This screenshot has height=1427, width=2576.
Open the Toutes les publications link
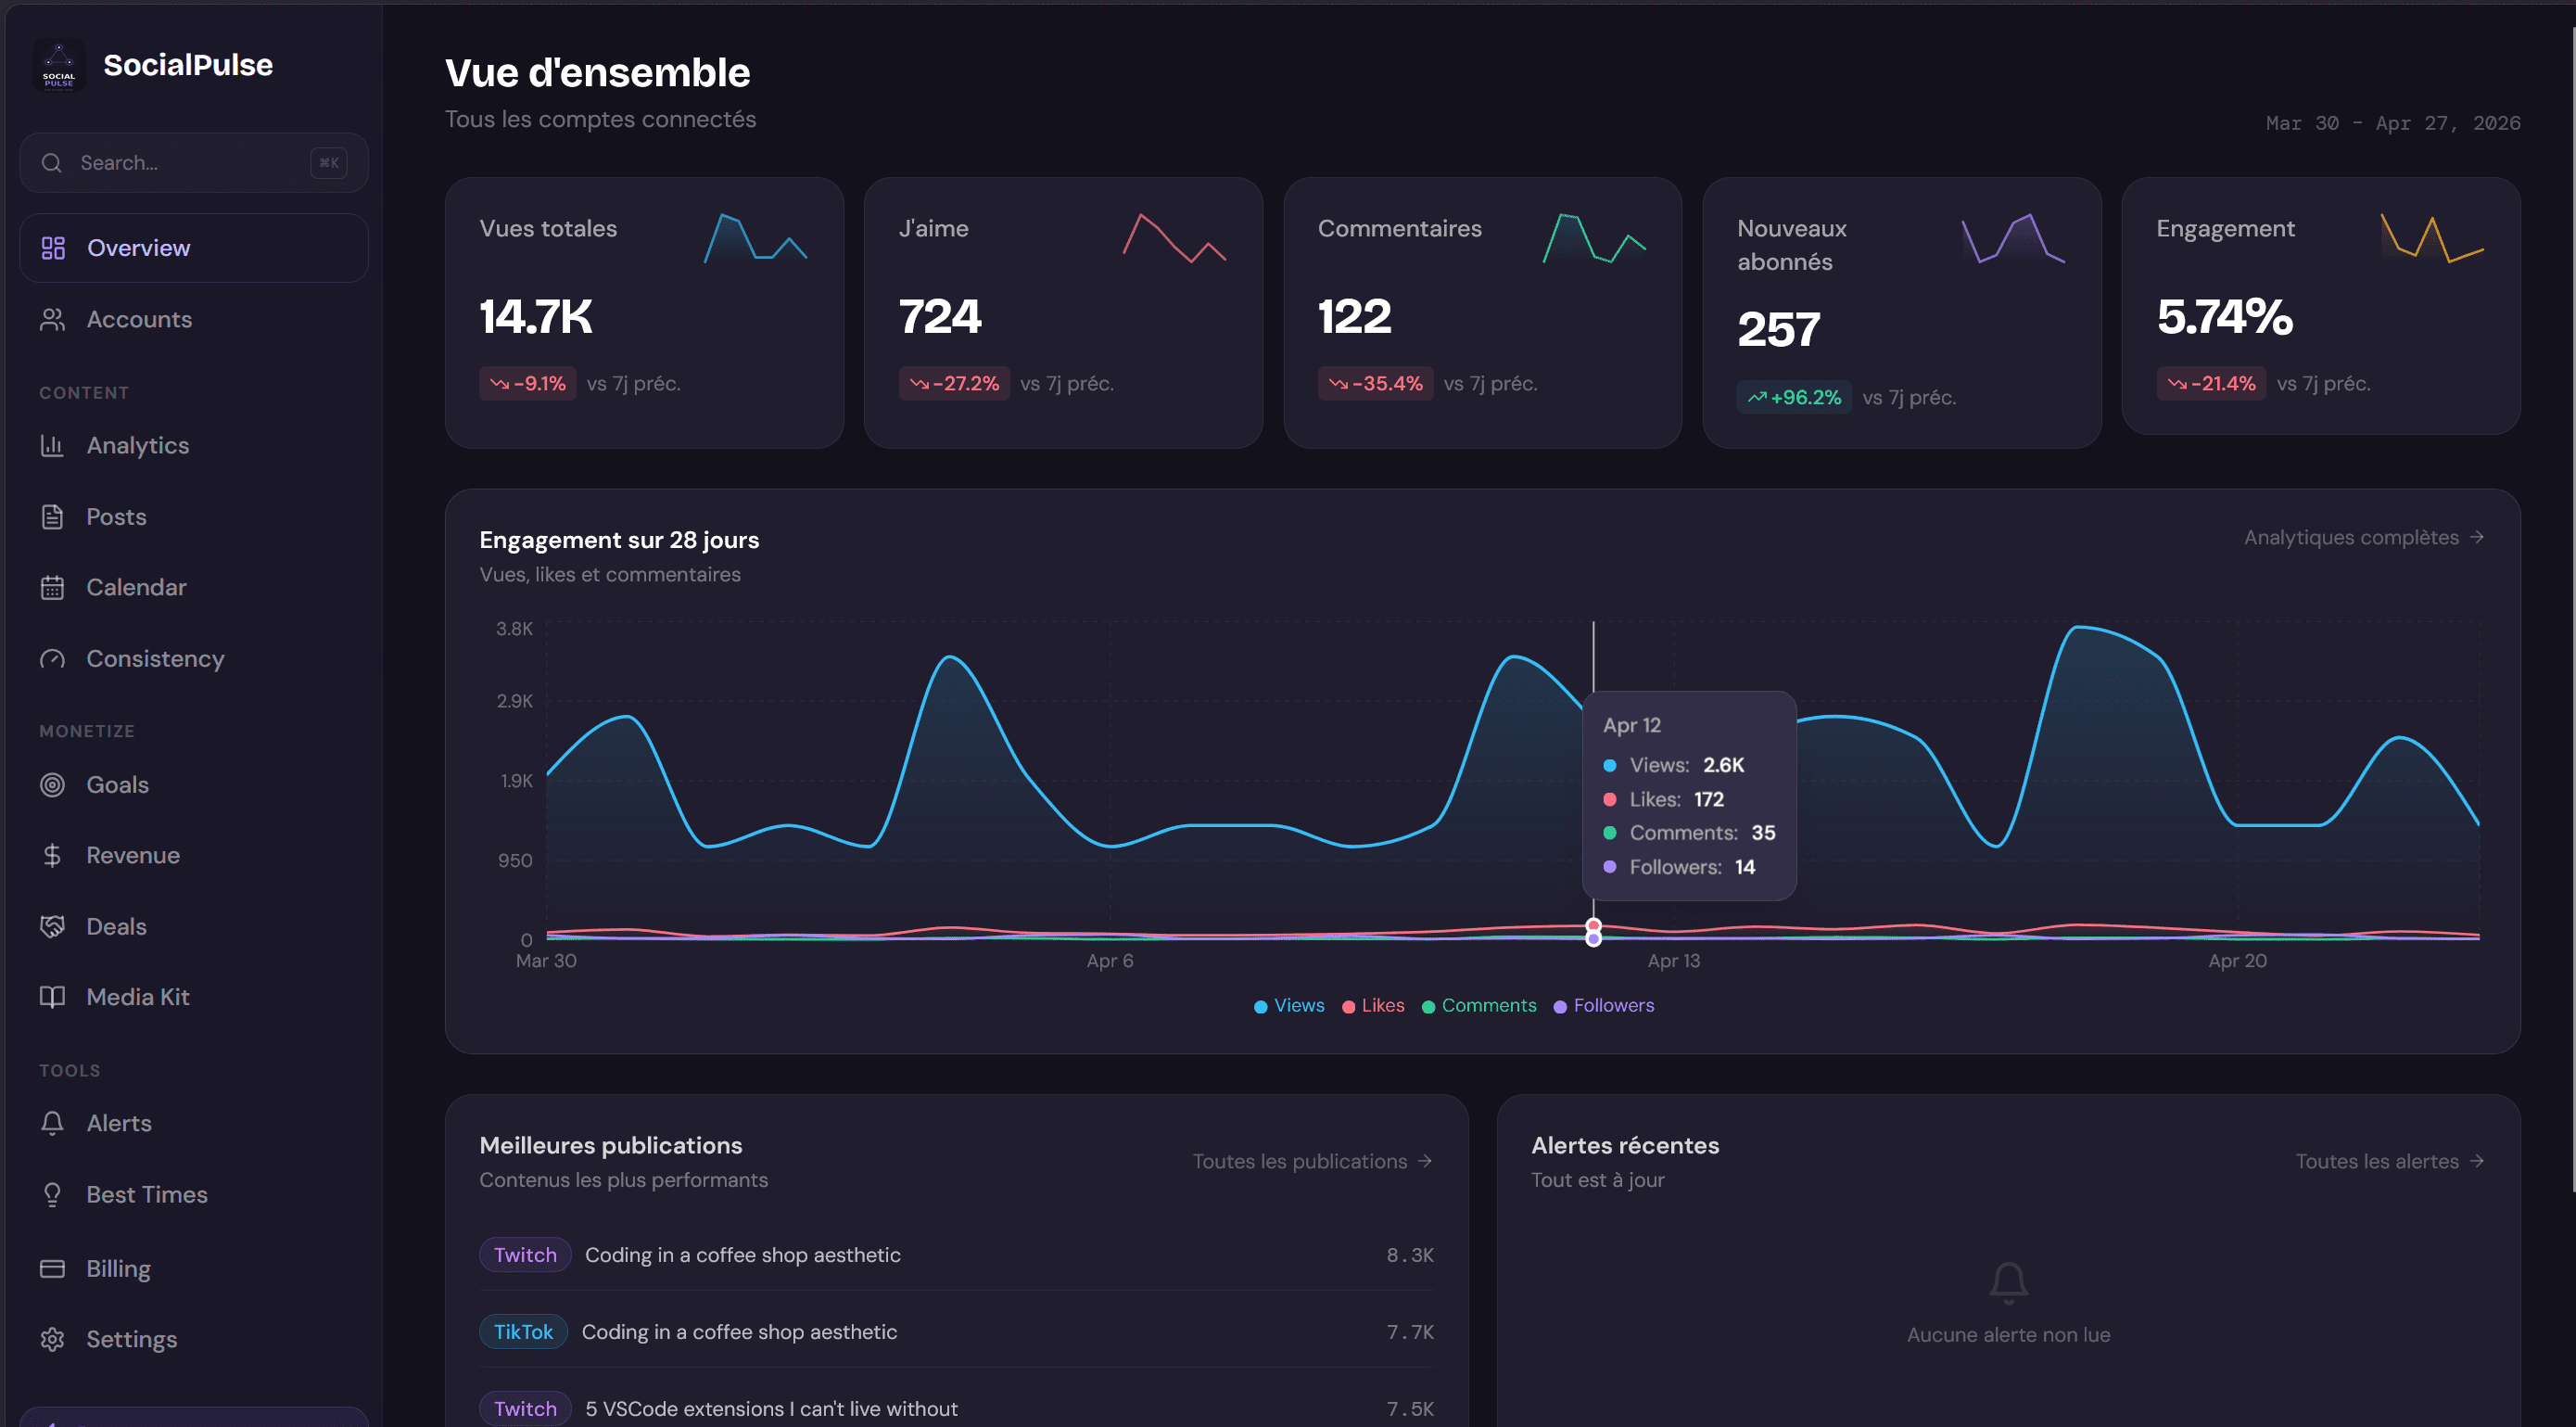(1313, 1162)
